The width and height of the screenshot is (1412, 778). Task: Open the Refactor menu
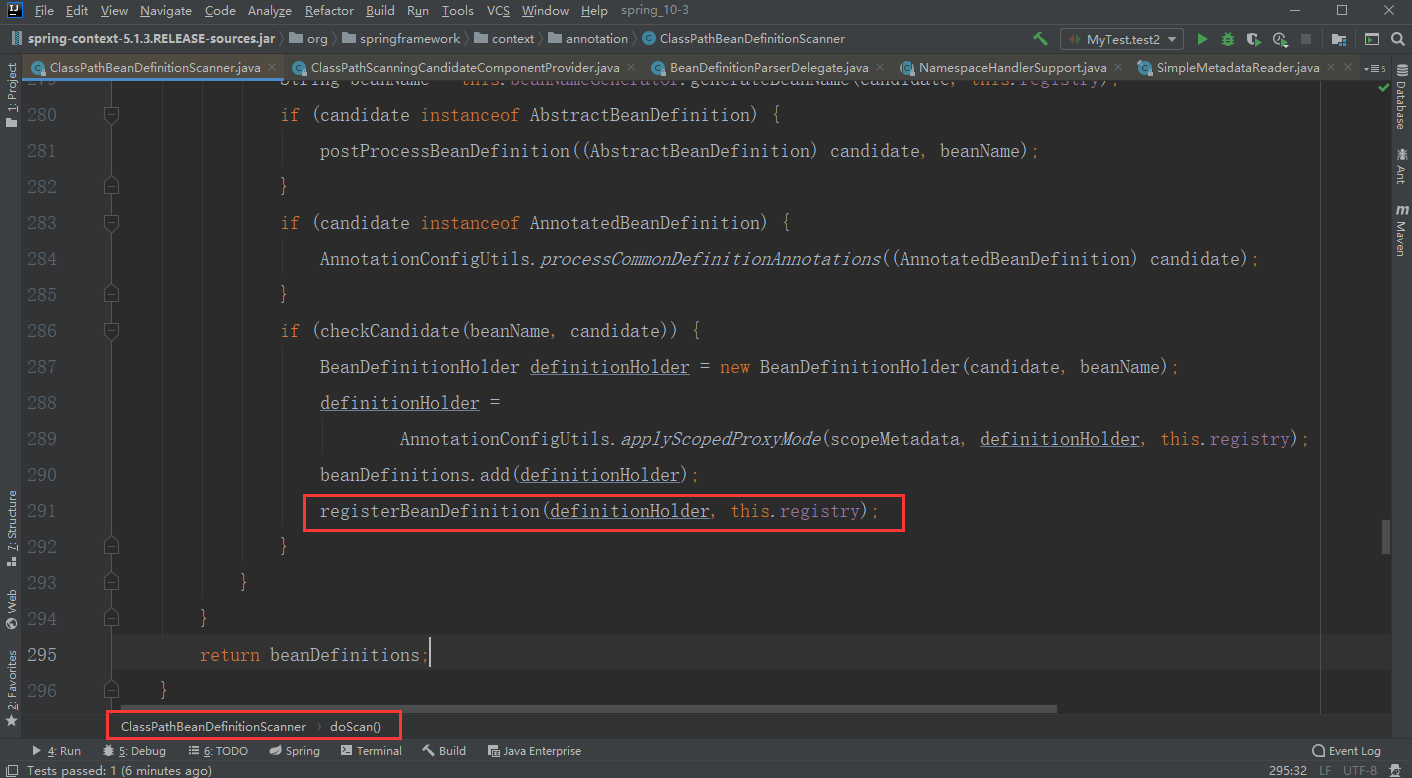click(329, 11)
